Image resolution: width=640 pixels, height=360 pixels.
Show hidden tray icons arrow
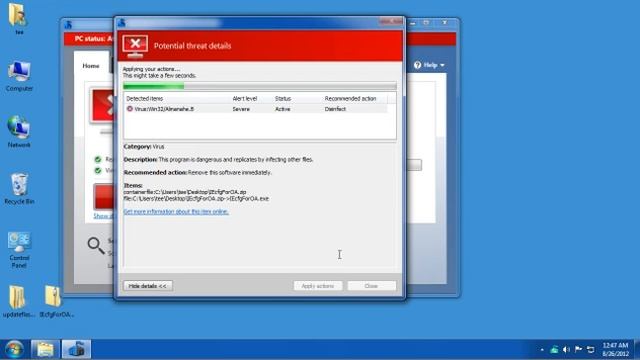click(542, 350)
